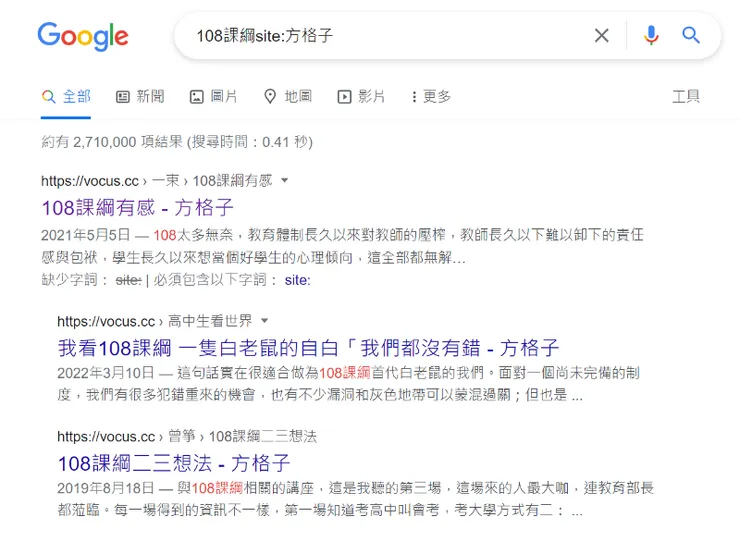Click the URL breadcrumb https://vocus.cc › 曾箏
740x541 pixels.
187,437
